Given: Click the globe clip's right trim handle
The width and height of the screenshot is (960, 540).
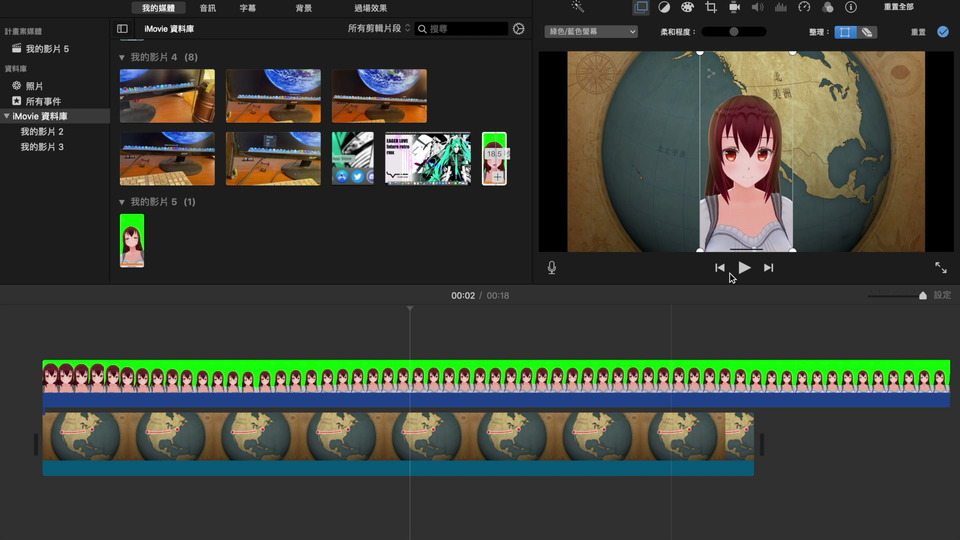Looking at the screenshot, I should pos(761,444).
